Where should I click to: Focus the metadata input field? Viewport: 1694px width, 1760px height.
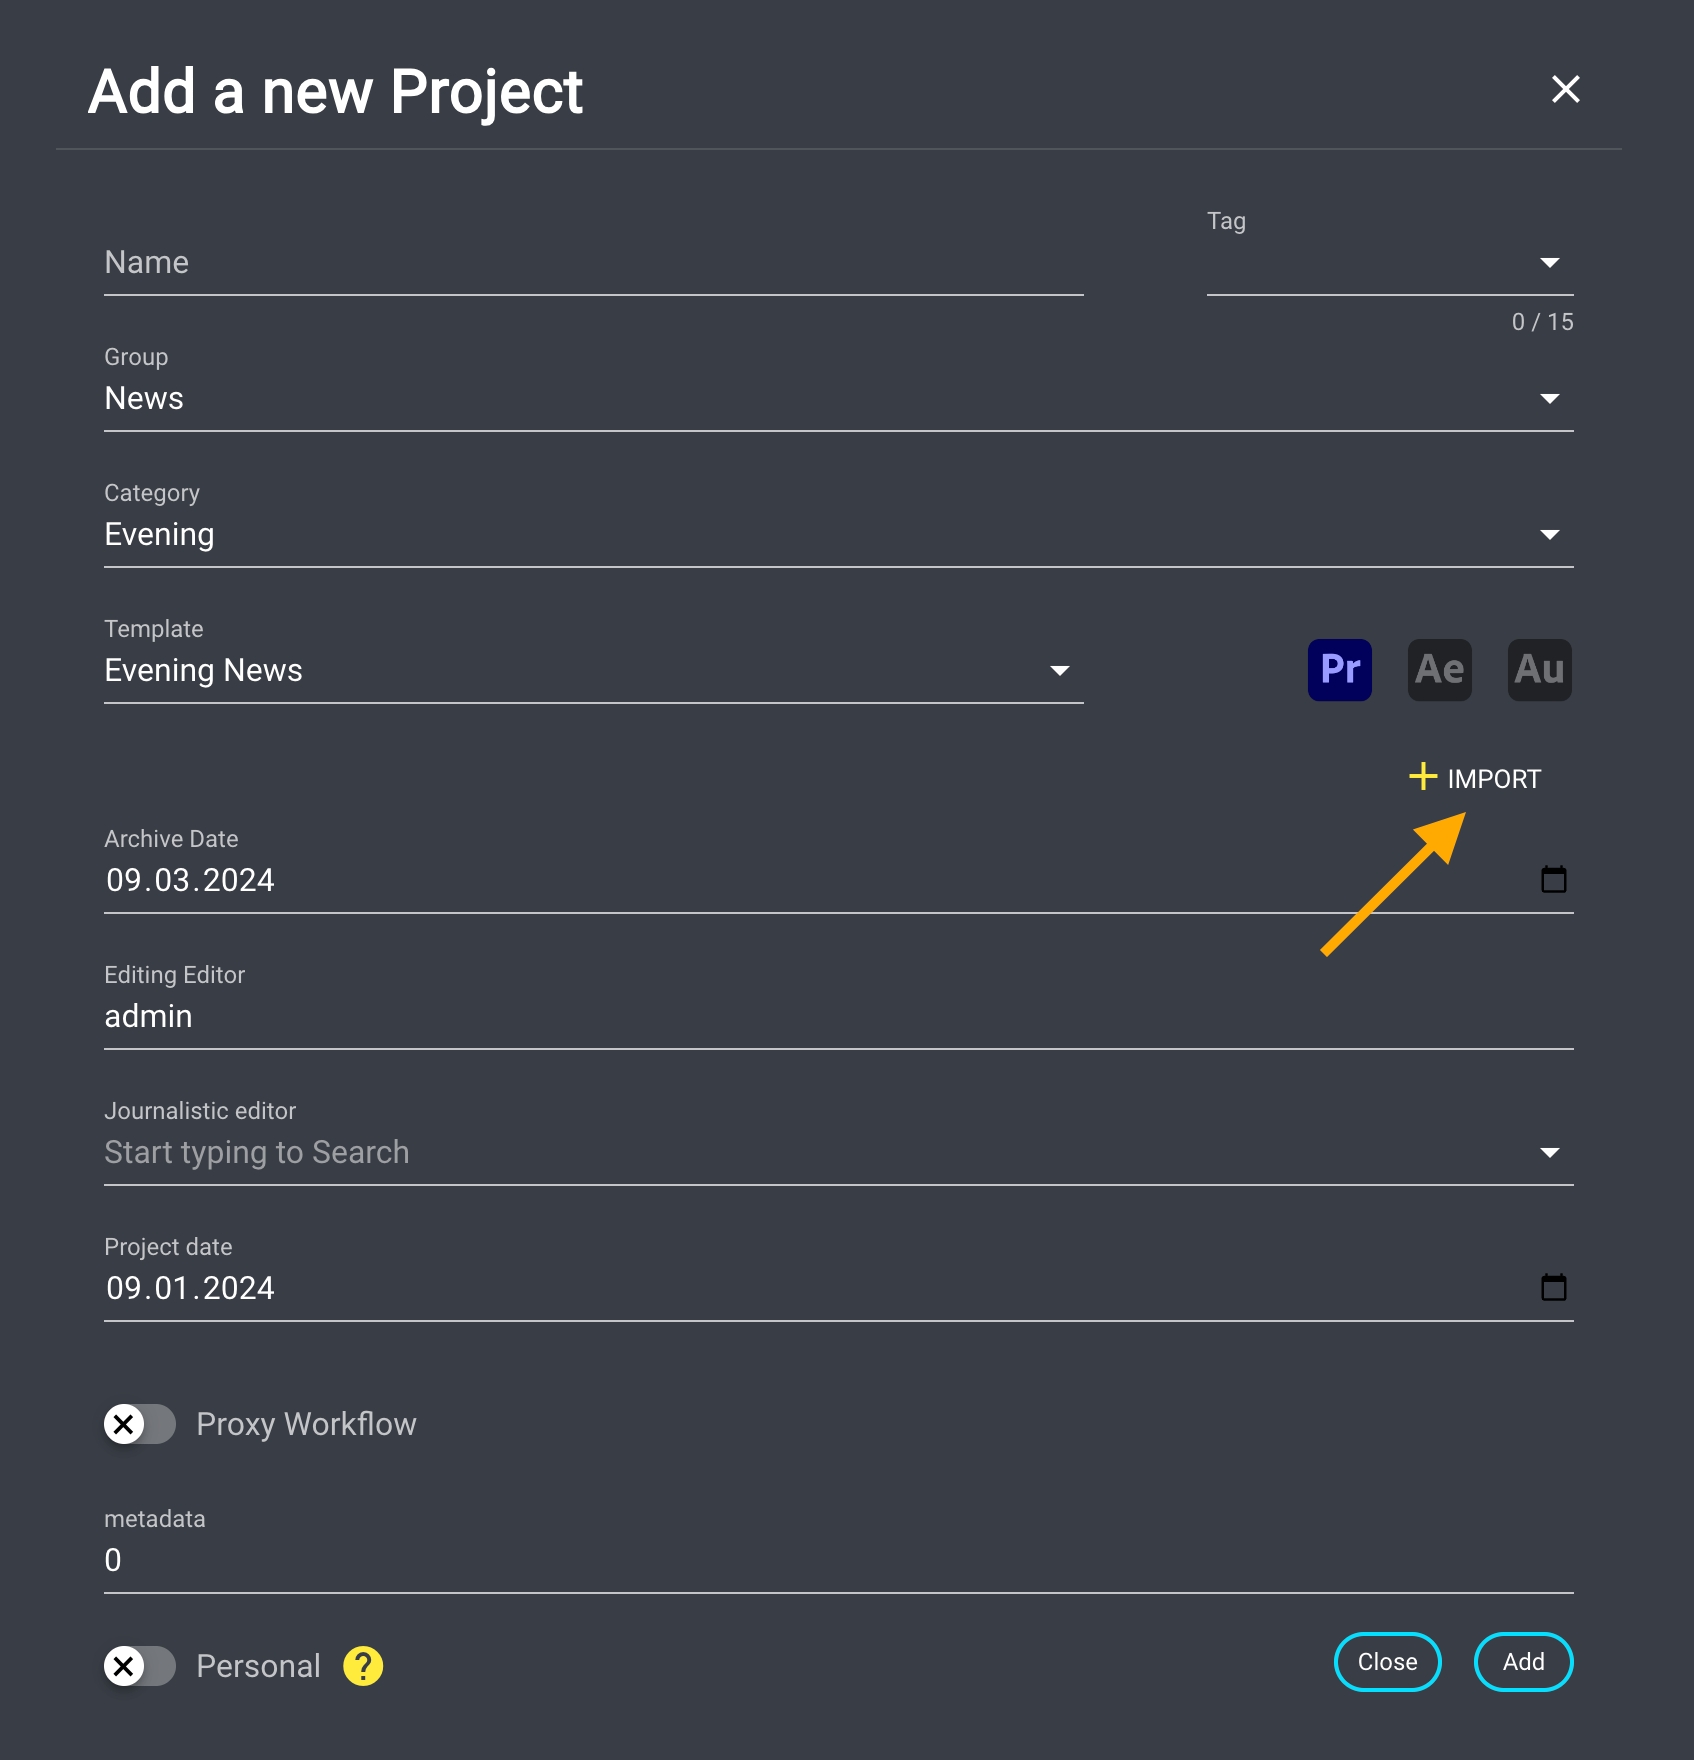pos(838,1560)
